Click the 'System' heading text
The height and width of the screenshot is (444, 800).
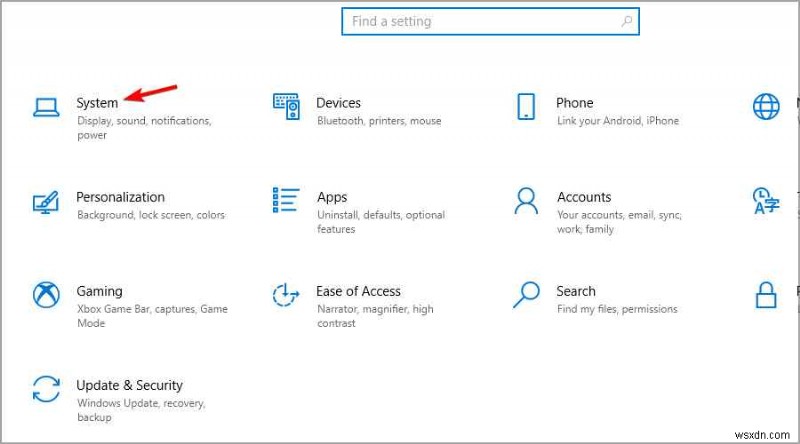tap(97, 103)
